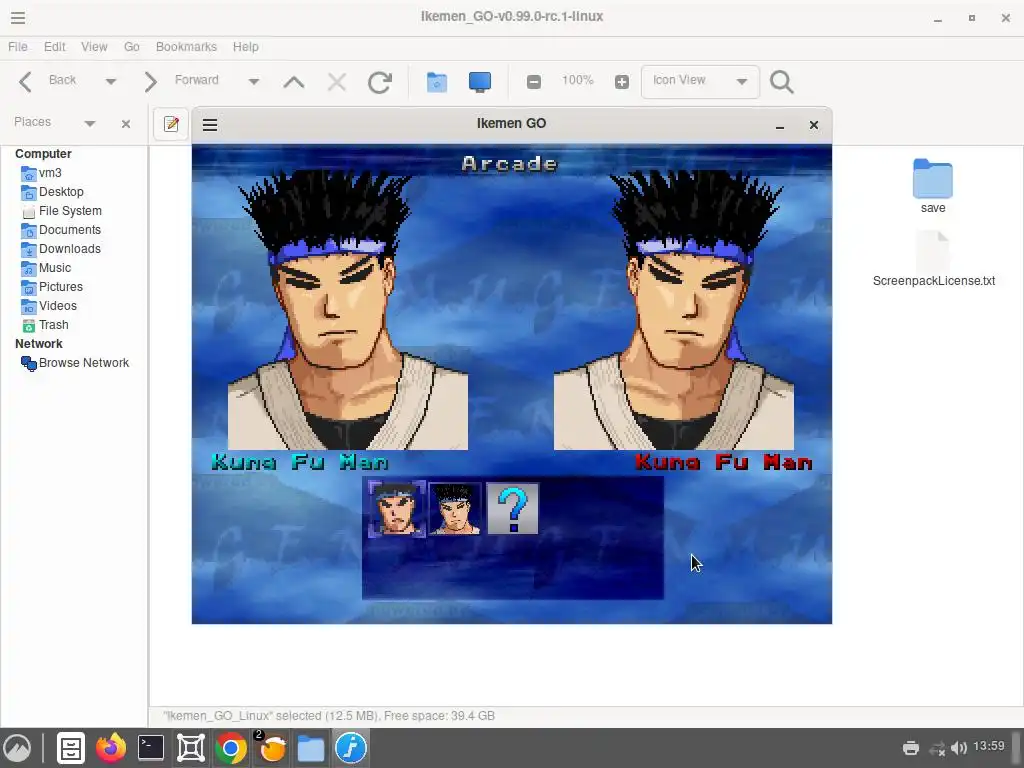
Task: Open the Help menu
Action: [246, 47]
